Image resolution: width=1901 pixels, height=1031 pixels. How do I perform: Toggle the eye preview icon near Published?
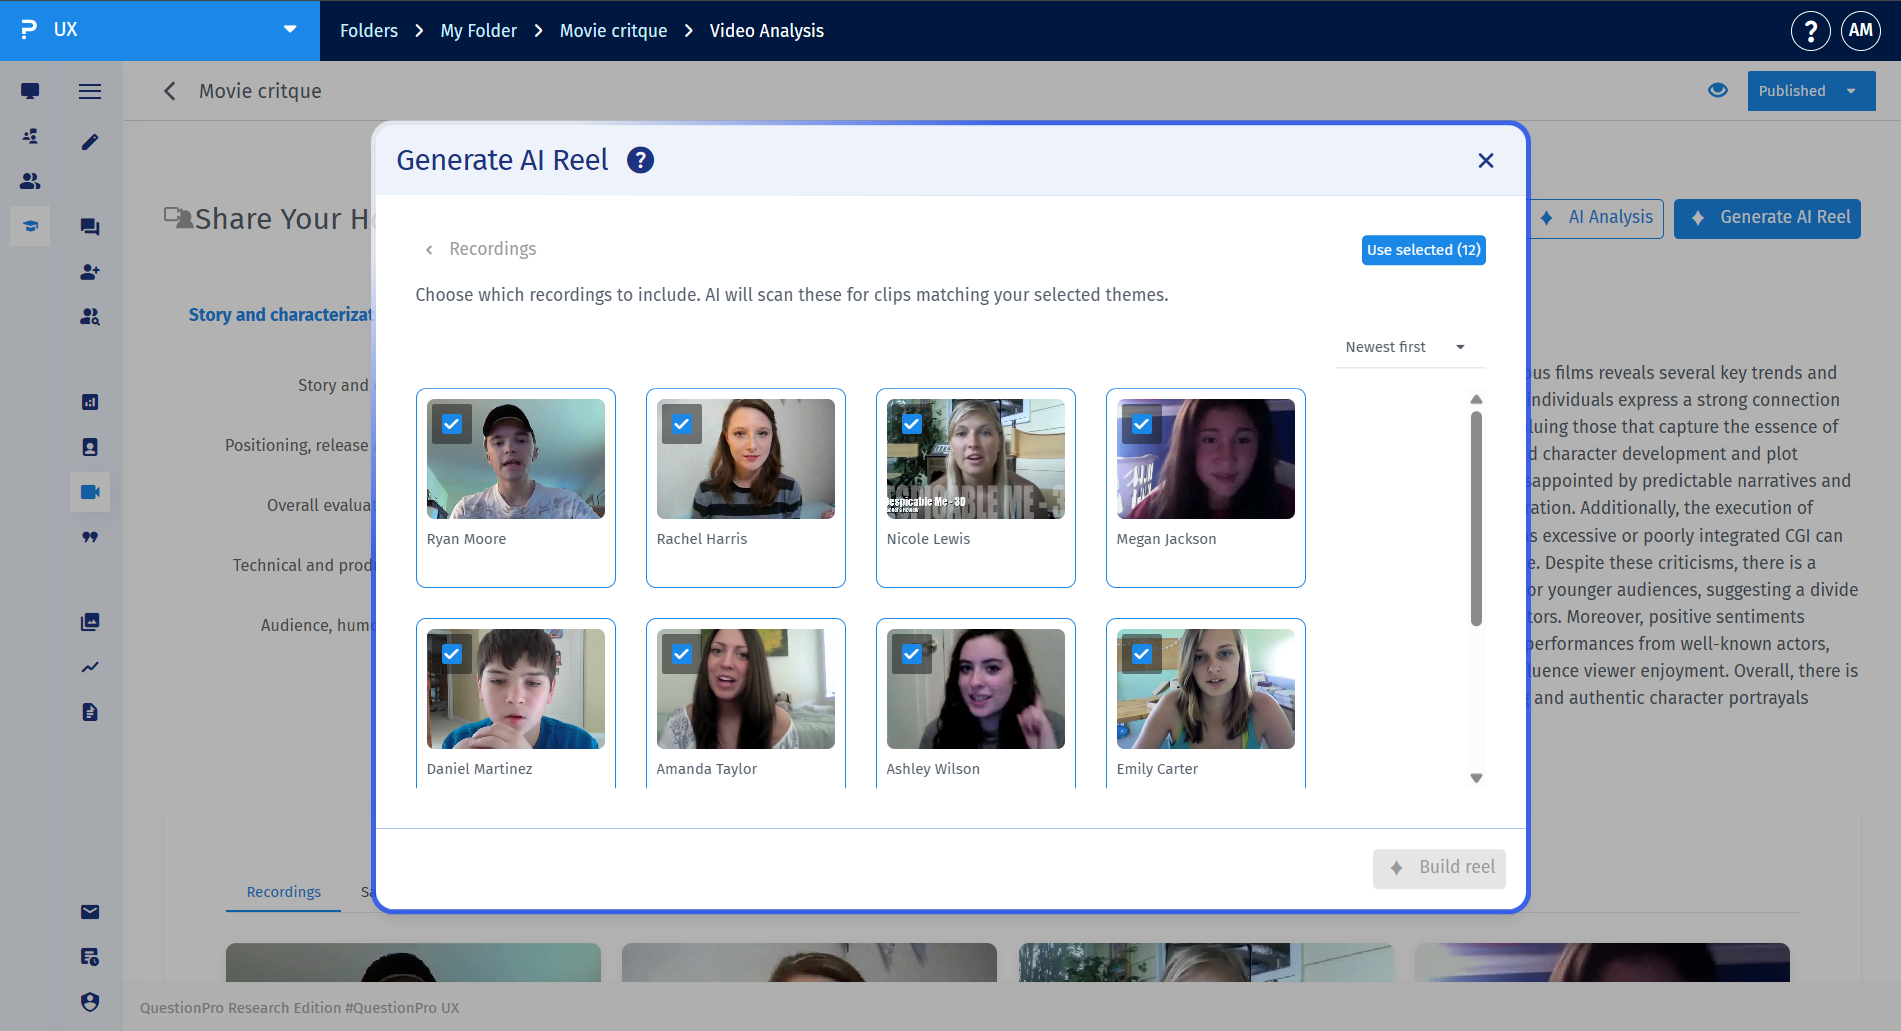(1718, 90)
